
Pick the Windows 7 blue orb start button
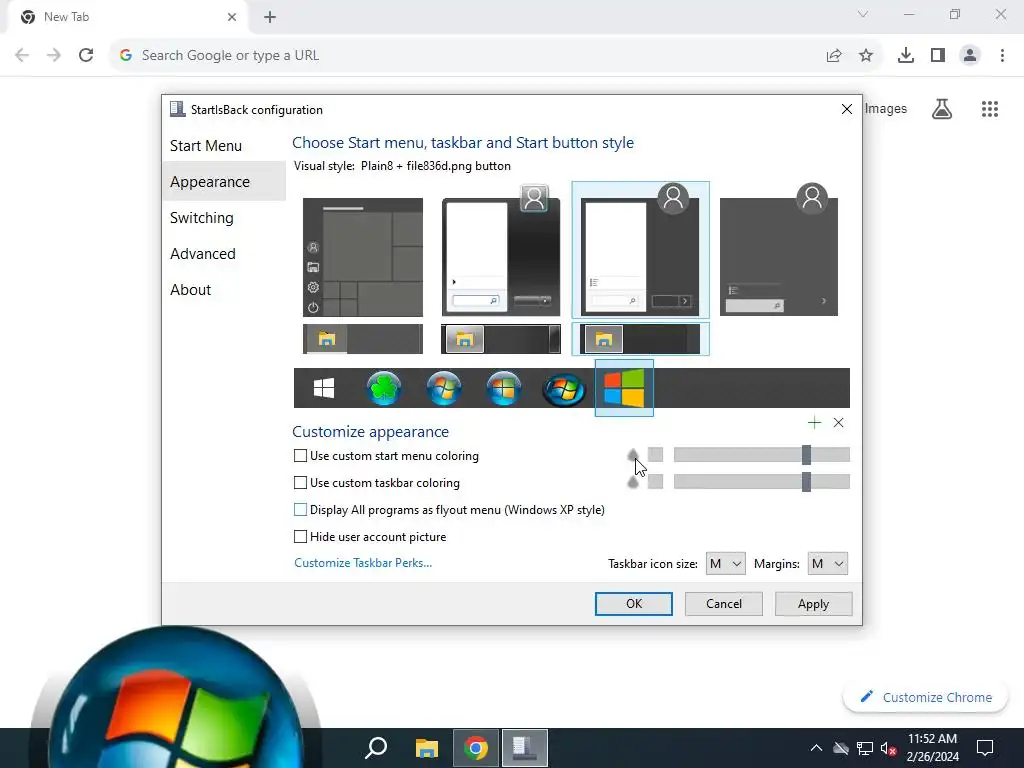(x=444, y=388)
